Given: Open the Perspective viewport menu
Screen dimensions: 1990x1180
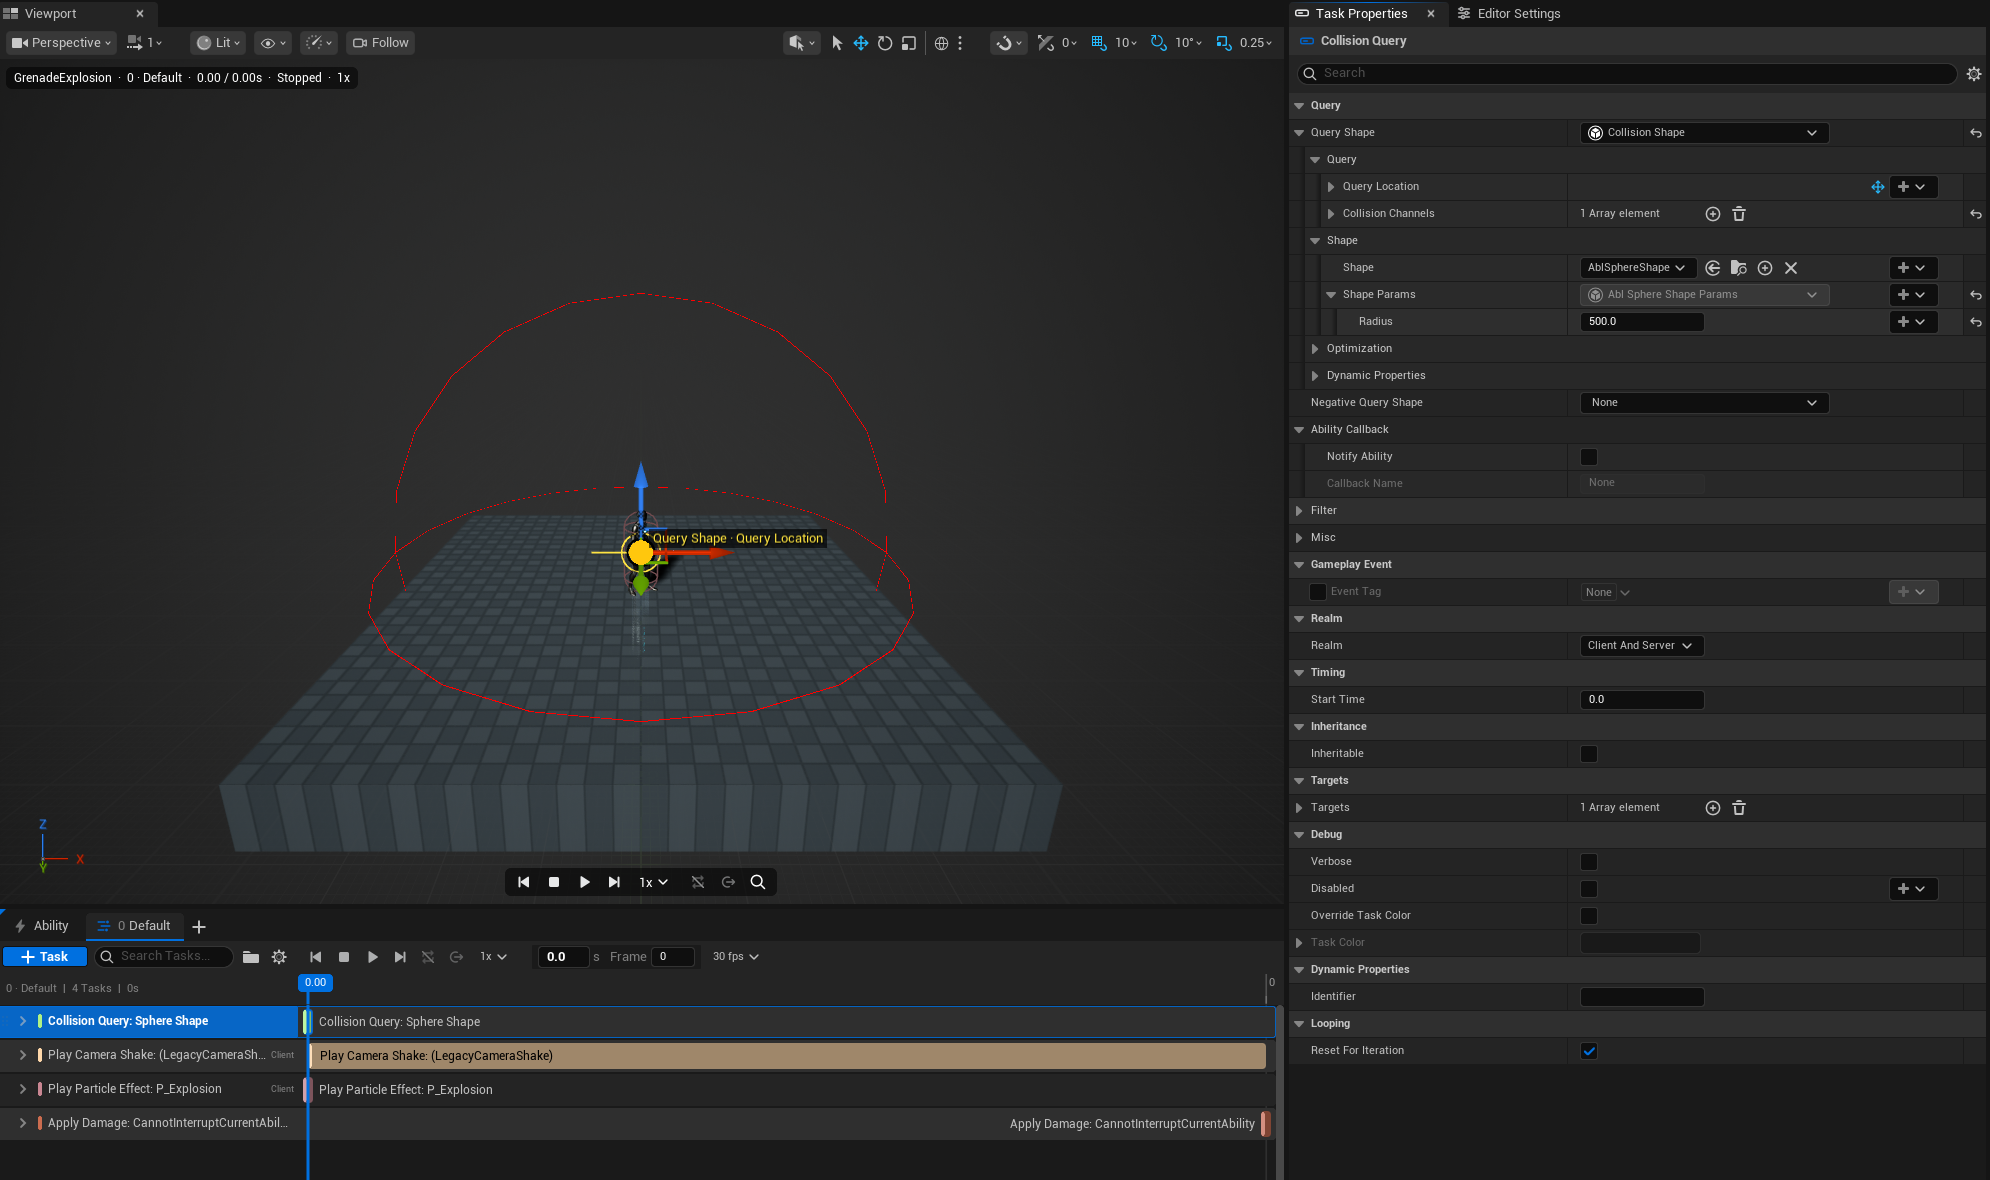Looking at the screenshot, I should pyautogui.click(x=61, y=43).
